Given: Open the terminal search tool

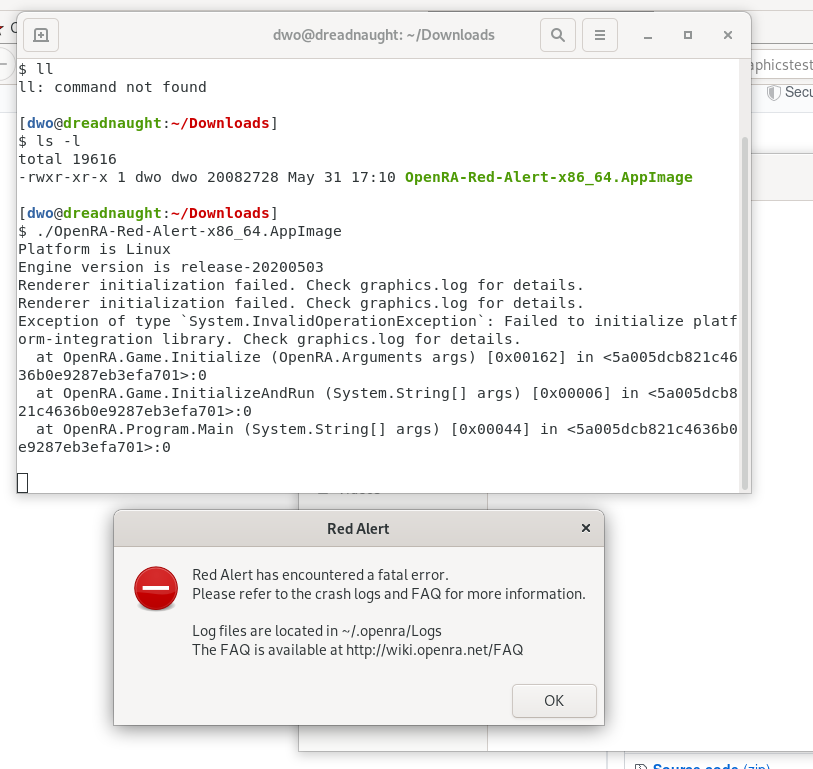Looking at the screenshot, I should pyautogui.click(x=558, y=35).
